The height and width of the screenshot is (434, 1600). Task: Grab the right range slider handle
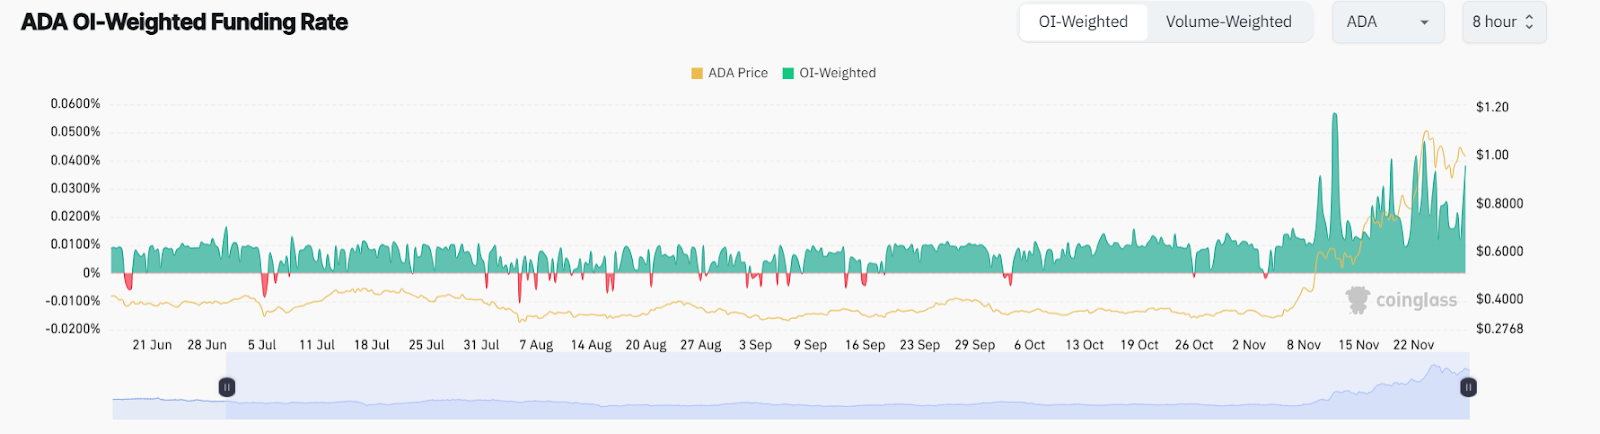(x=1468, y=387)
